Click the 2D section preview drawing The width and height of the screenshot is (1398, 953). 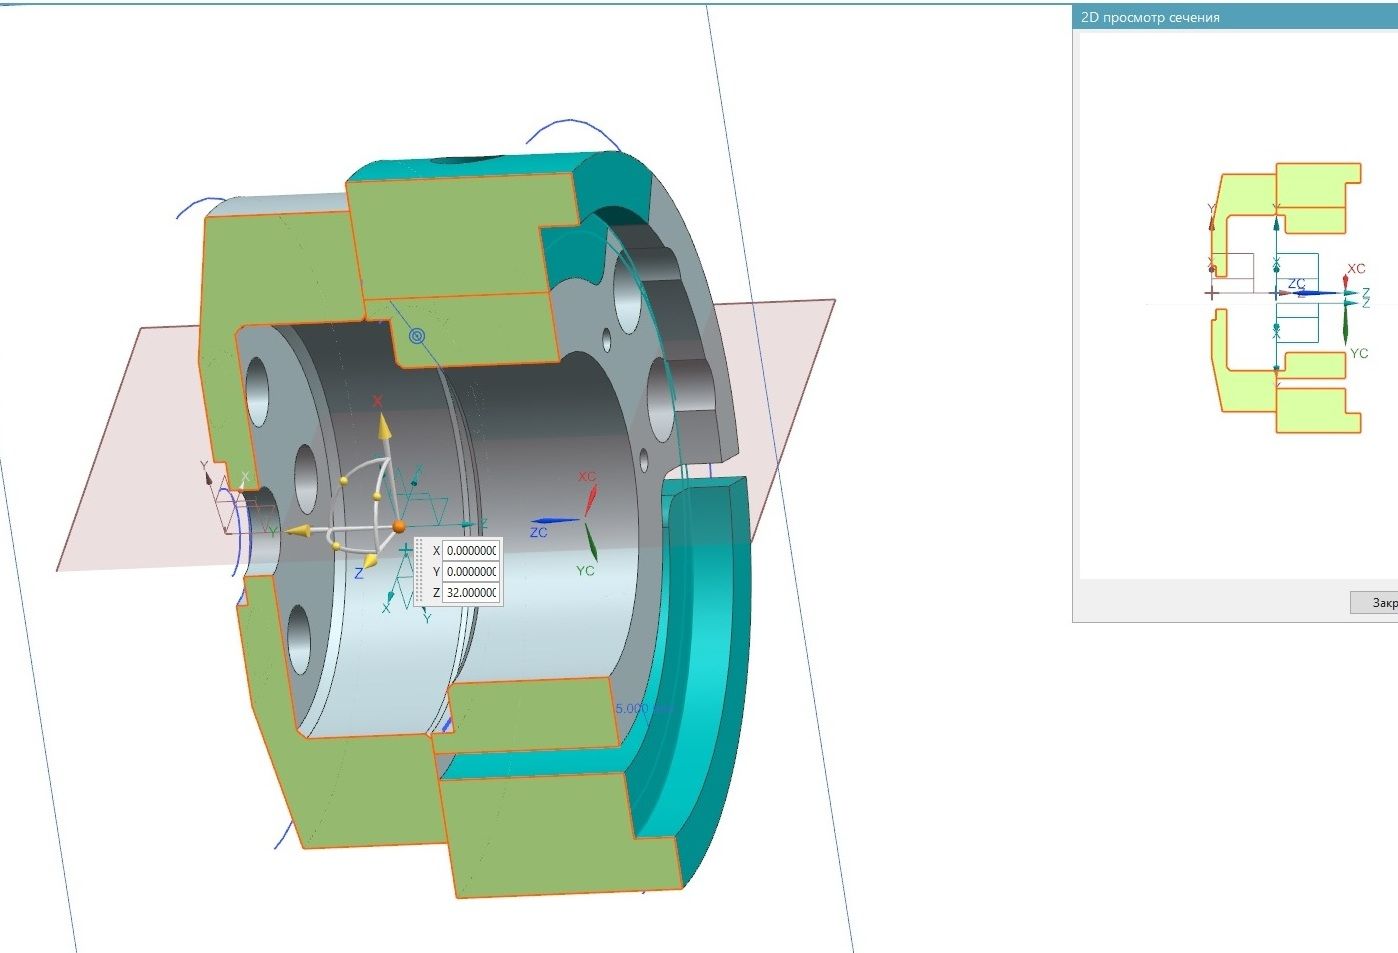tap(1286, 298)
